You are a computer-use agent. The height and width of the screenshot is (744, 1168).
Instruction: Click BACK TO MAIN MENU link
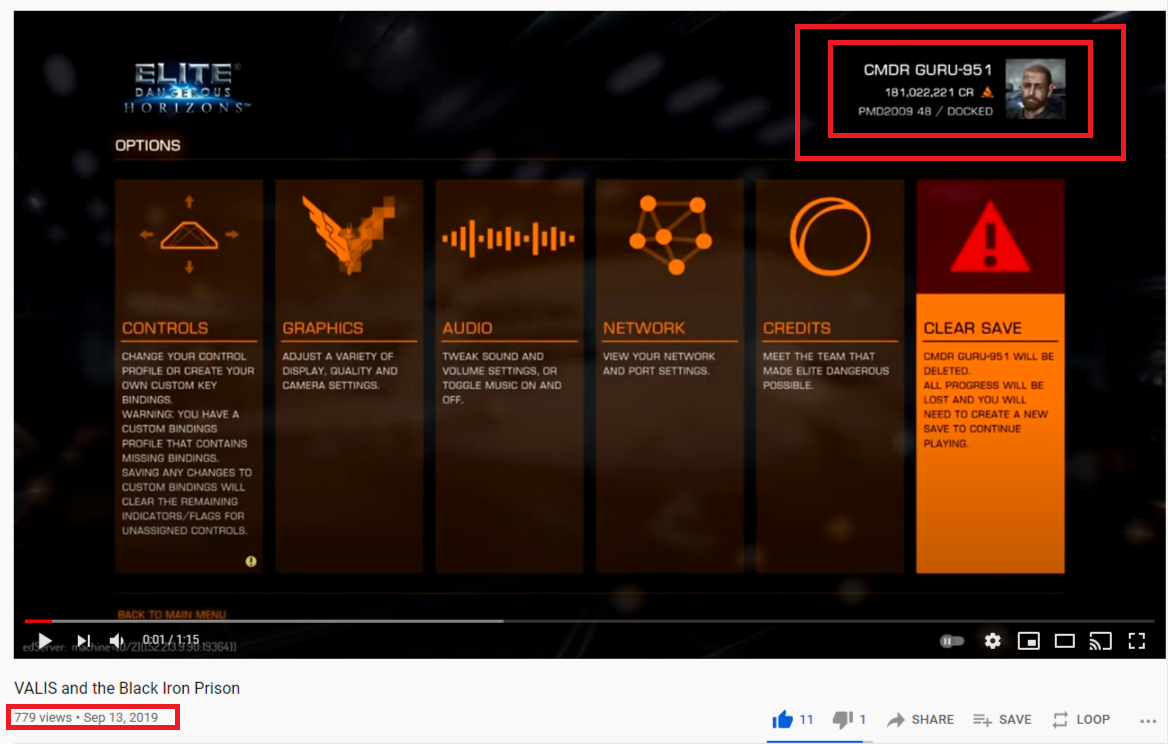pos(171,614)
